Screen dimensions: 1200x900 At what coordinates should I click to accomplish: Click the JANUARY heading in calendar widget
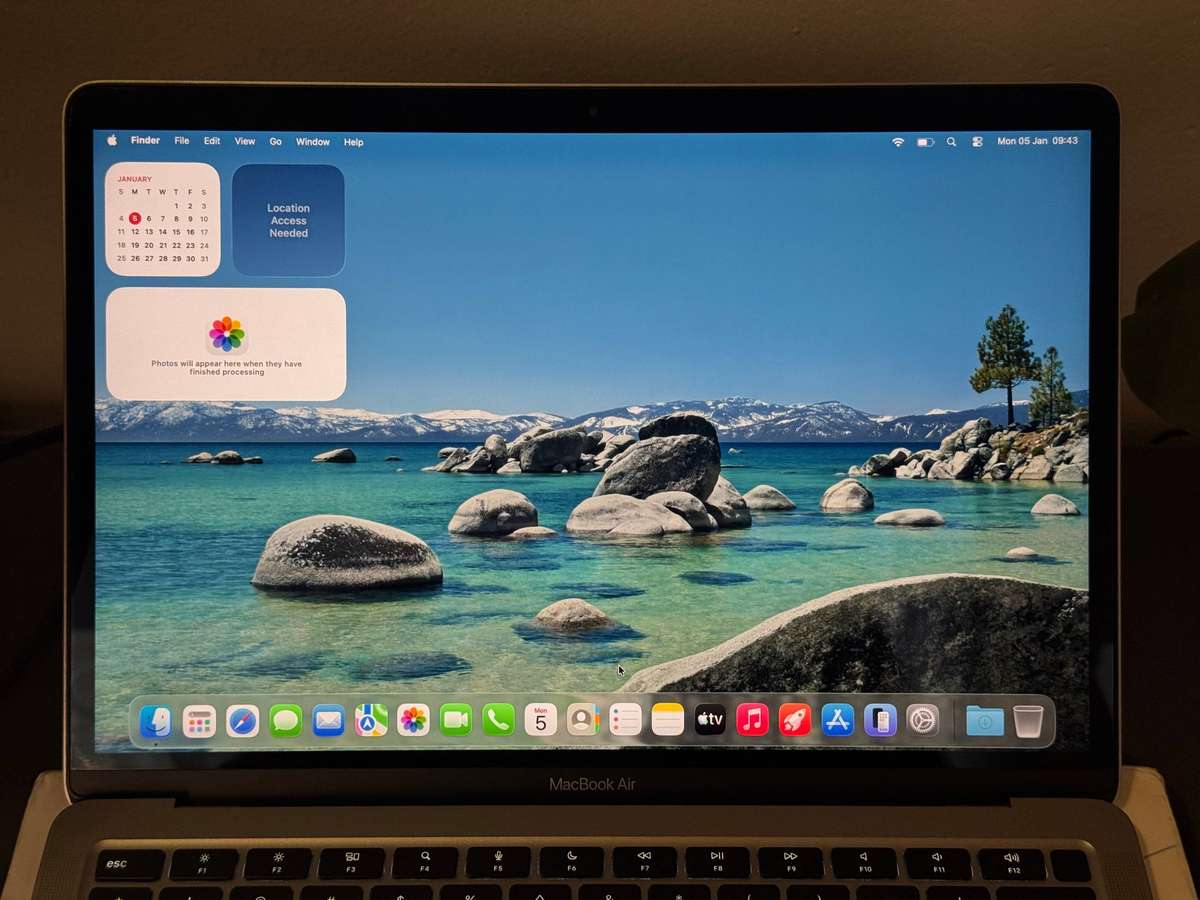coord(135,179)
